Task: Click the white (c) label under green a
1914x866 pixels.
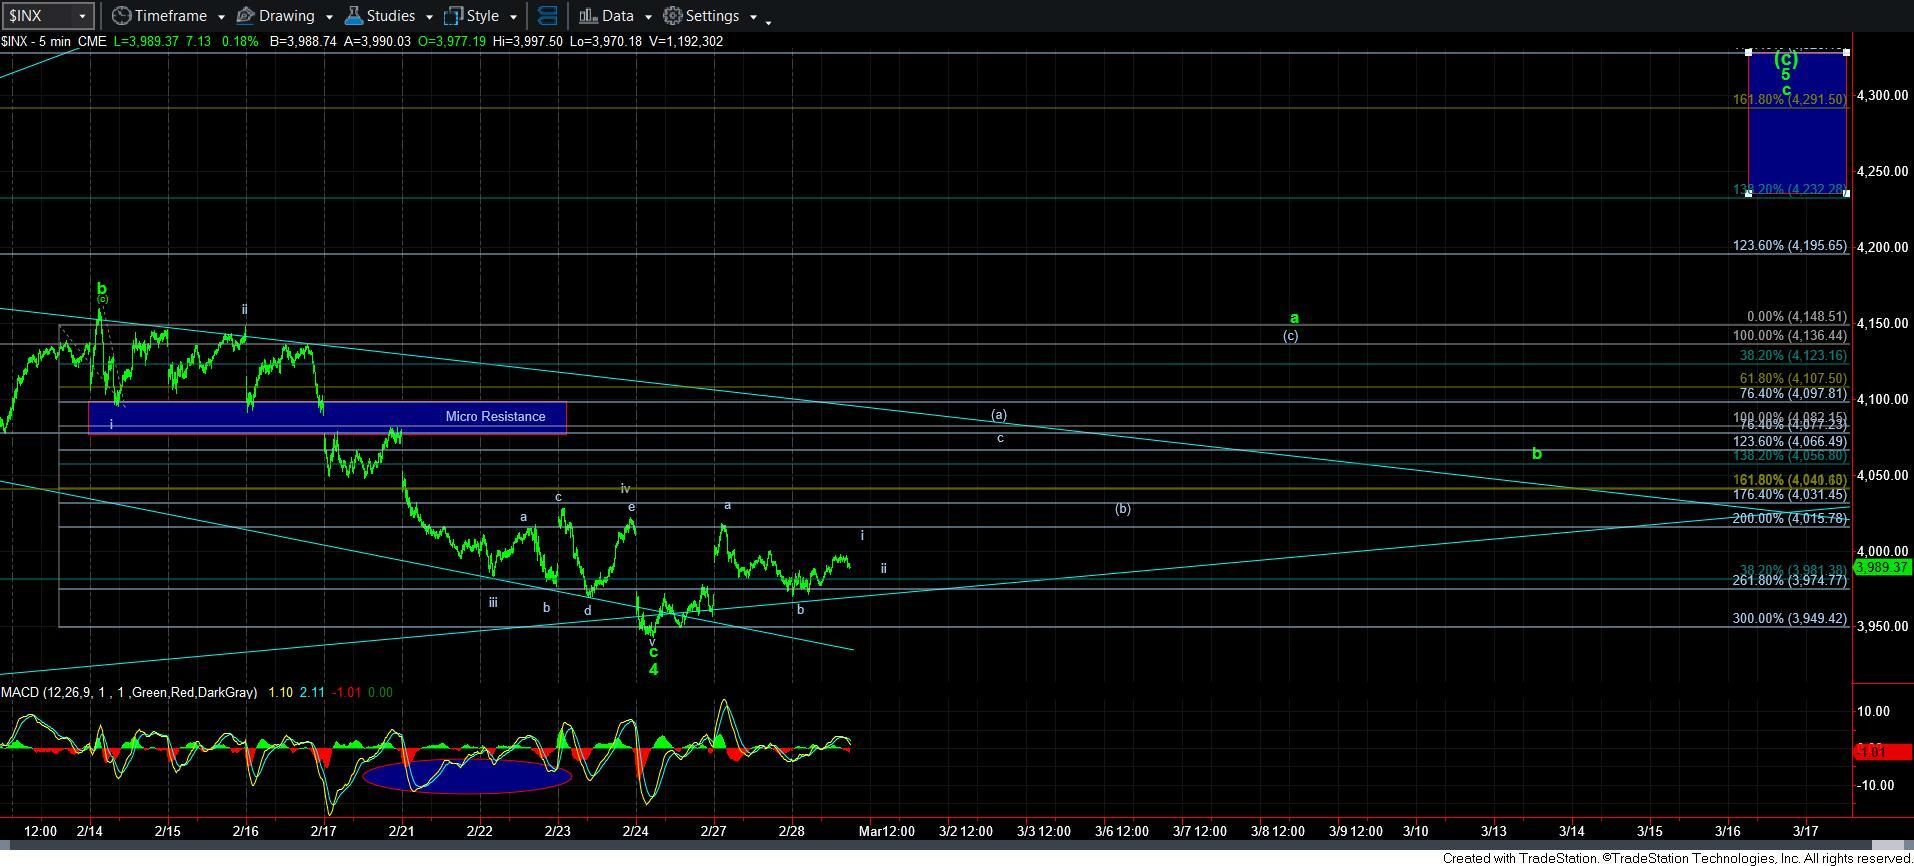Action: [x=1291, y=336]
